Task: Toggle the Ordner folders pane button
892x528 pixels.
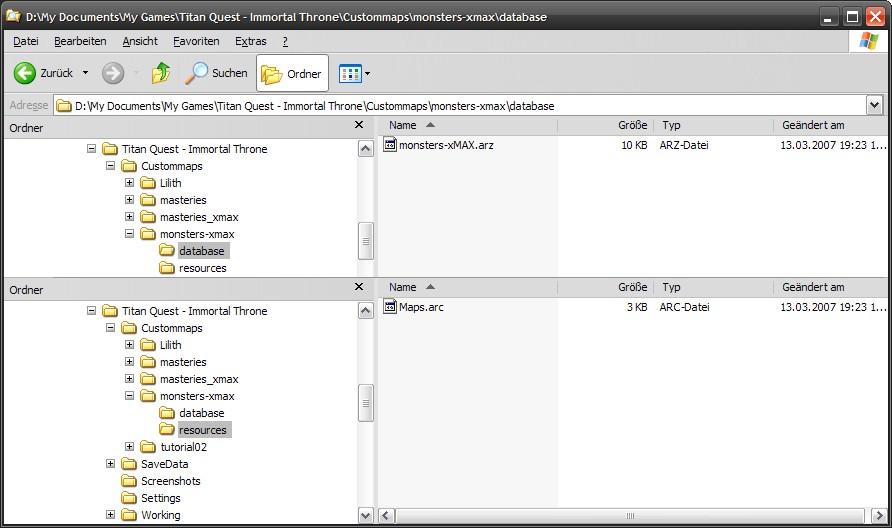Action: 292,73
